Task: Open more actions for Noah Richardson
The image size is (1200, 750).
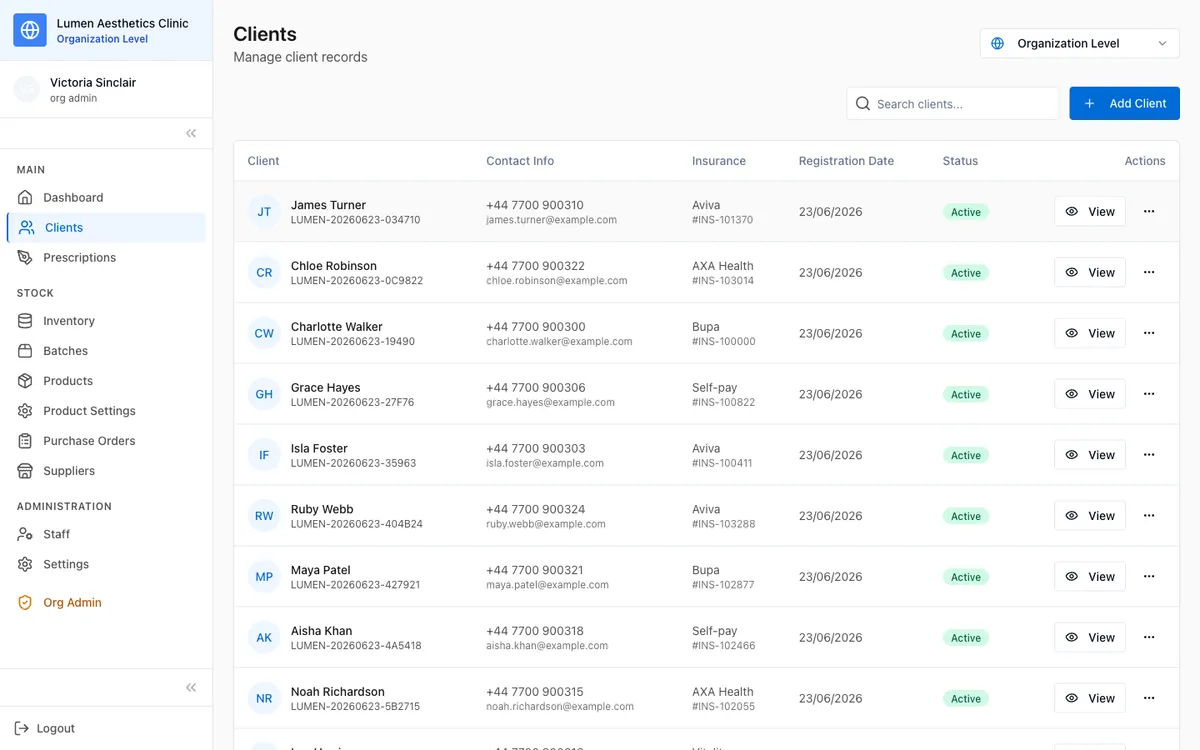Action: point(1149,698)
